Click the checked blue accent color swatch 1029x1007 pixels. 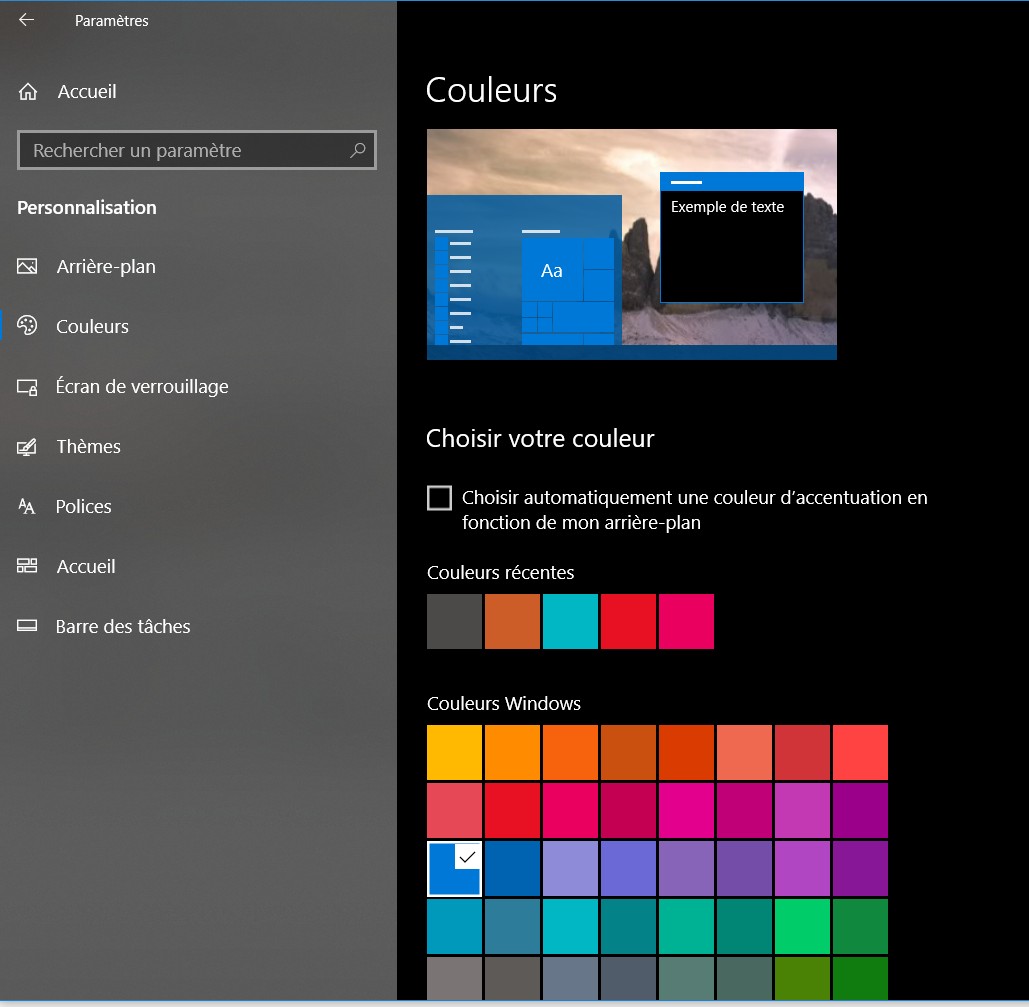pos(454,868)
